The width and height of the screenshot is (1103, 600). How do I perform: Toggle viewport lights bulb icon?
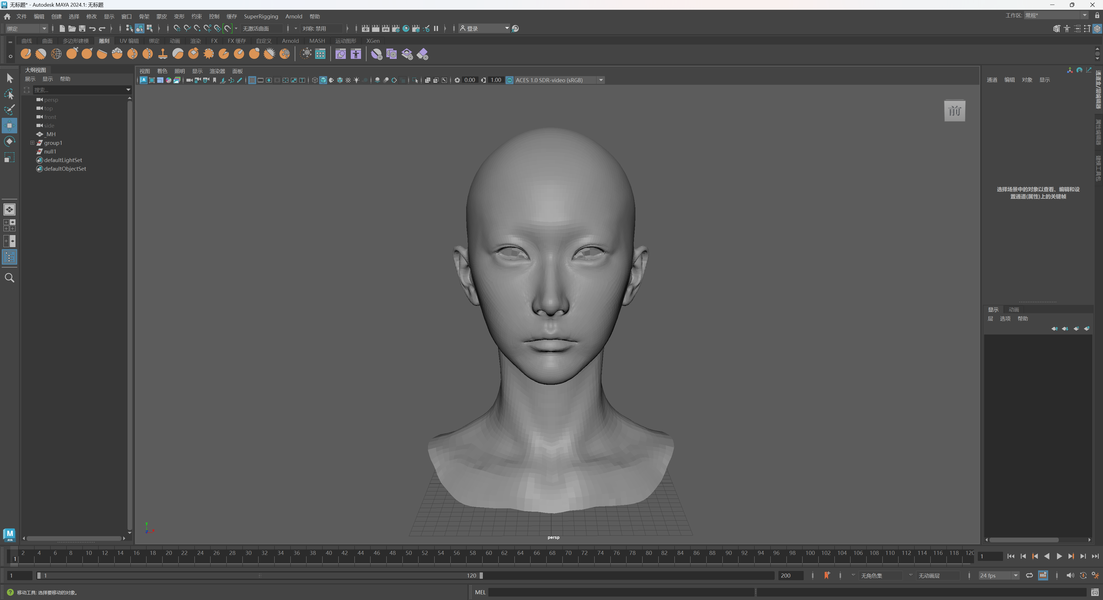pyautogui.click(x=356, y=80)
